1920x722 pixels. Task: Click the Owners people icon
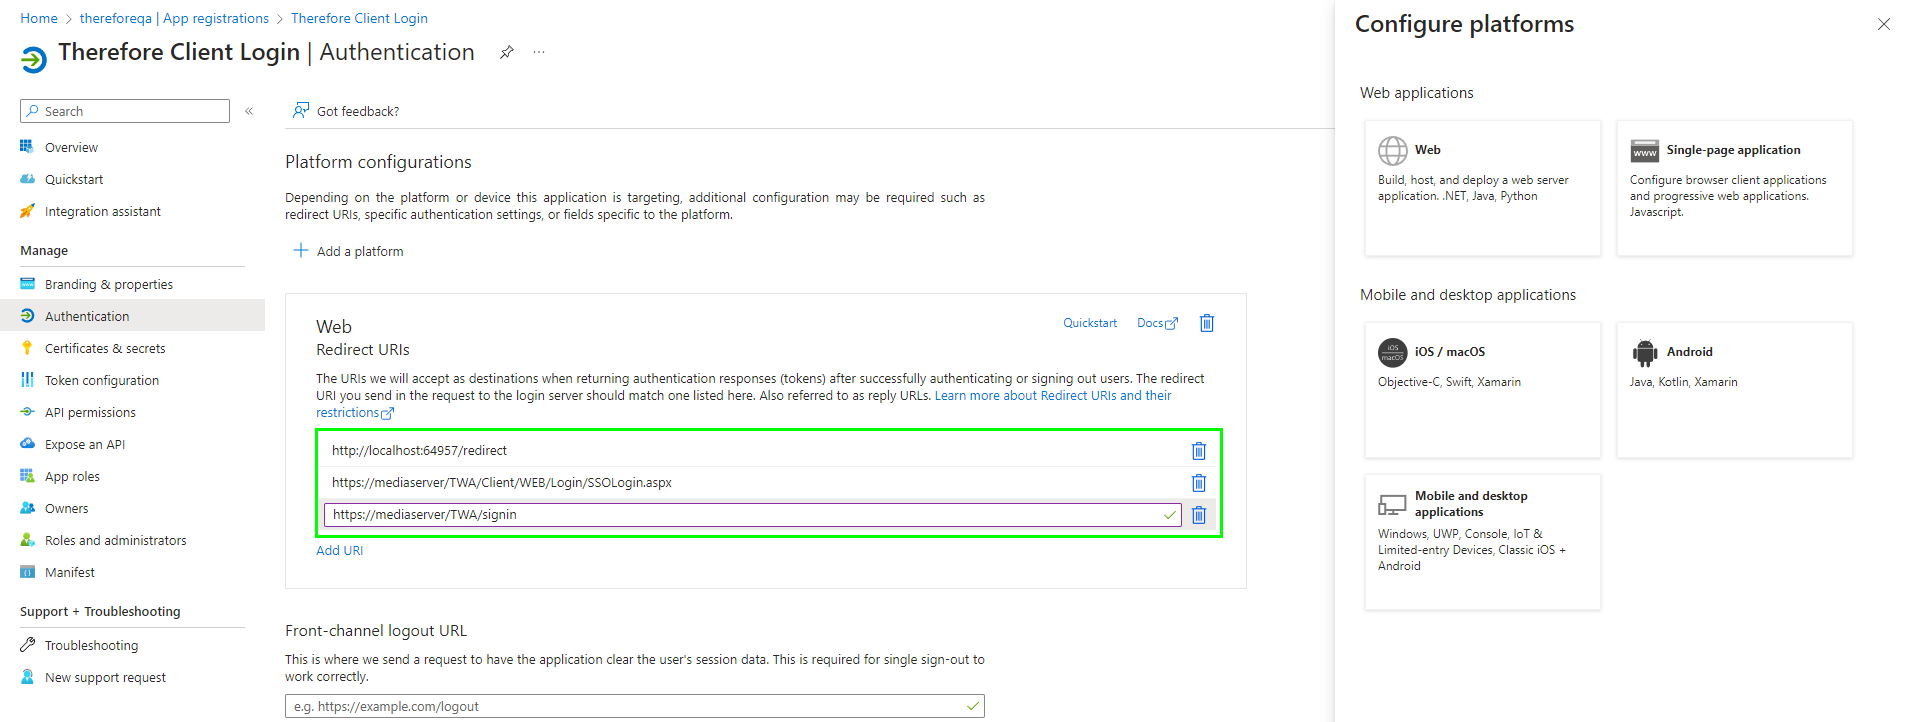pyautogui.click(x=27, y=508)
